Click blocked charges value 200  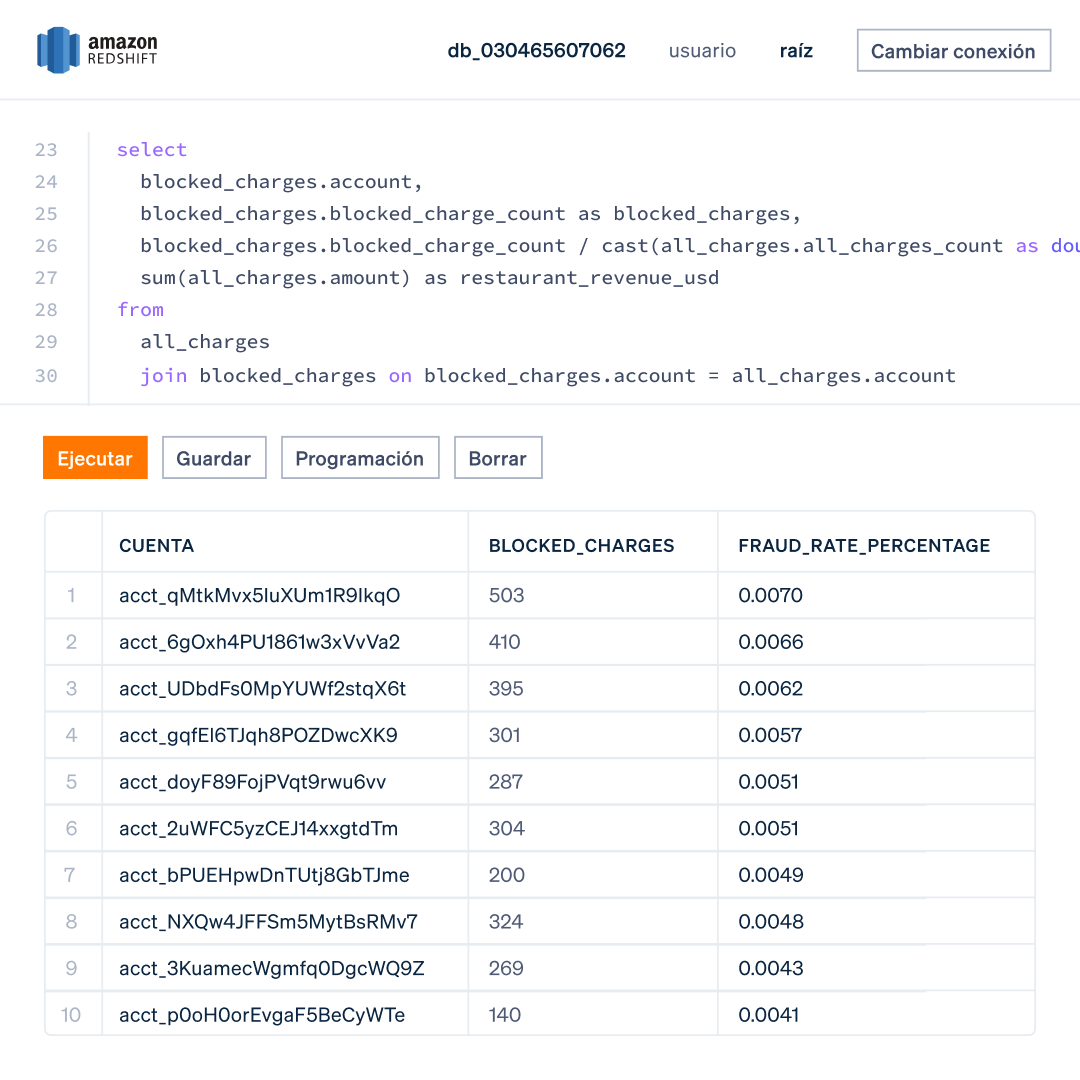[506, 875]
